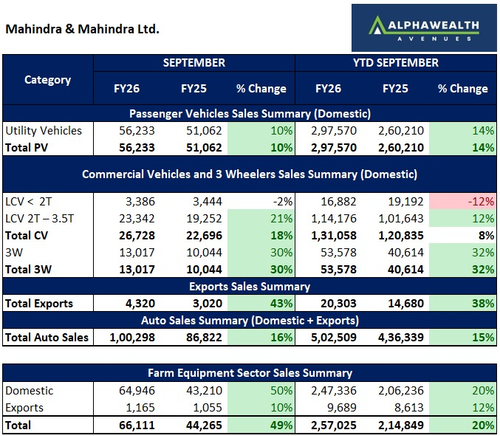The width and height of the screenshot is (500, 436).
Task: Click the SEPTEMBER group header
Action: tap(194, 63)
